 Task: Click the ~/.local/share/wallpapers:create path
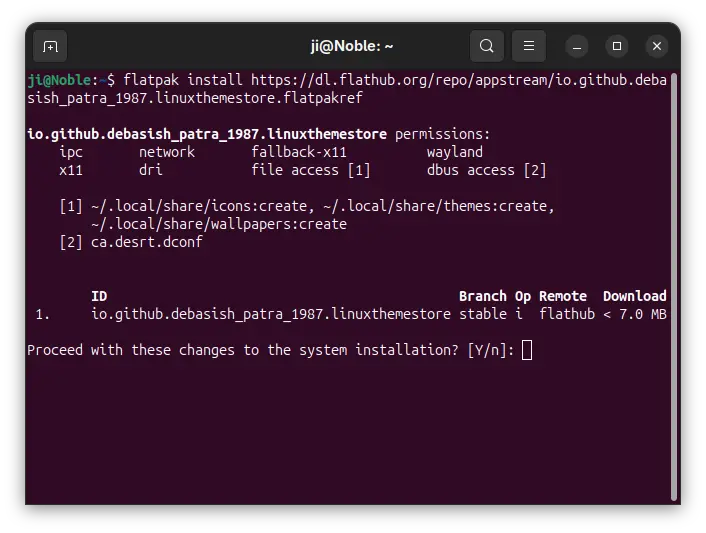coord(219,224)
